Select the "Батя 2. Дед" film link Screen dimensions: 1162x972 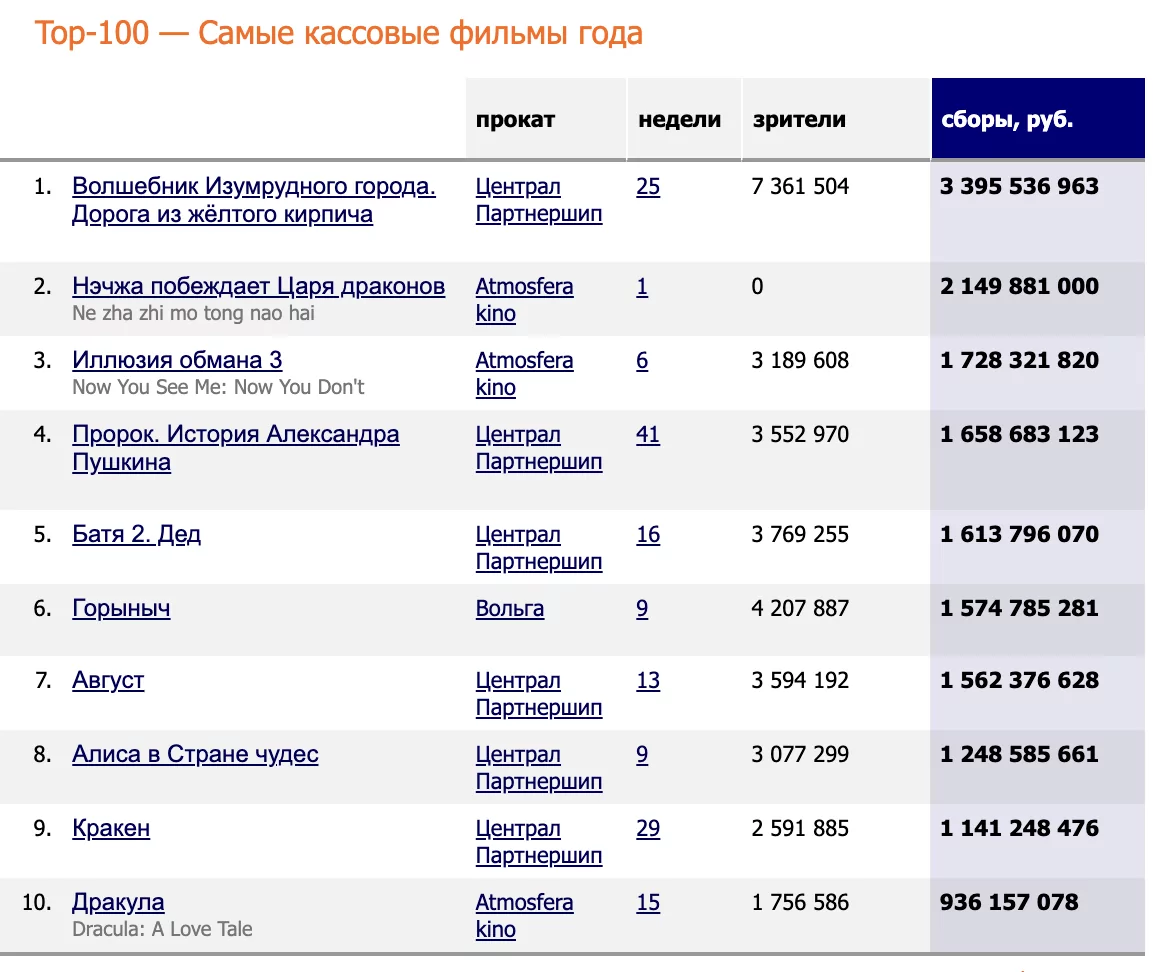click(x=136, y=535)
